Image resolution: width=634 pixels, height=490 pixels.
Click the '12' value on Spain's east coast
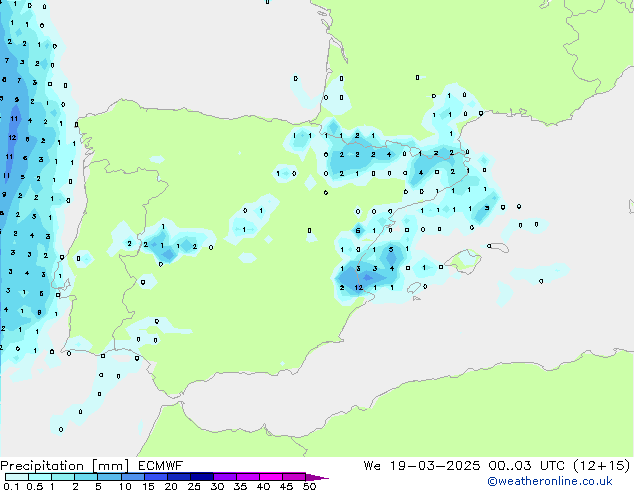(359, 287)
